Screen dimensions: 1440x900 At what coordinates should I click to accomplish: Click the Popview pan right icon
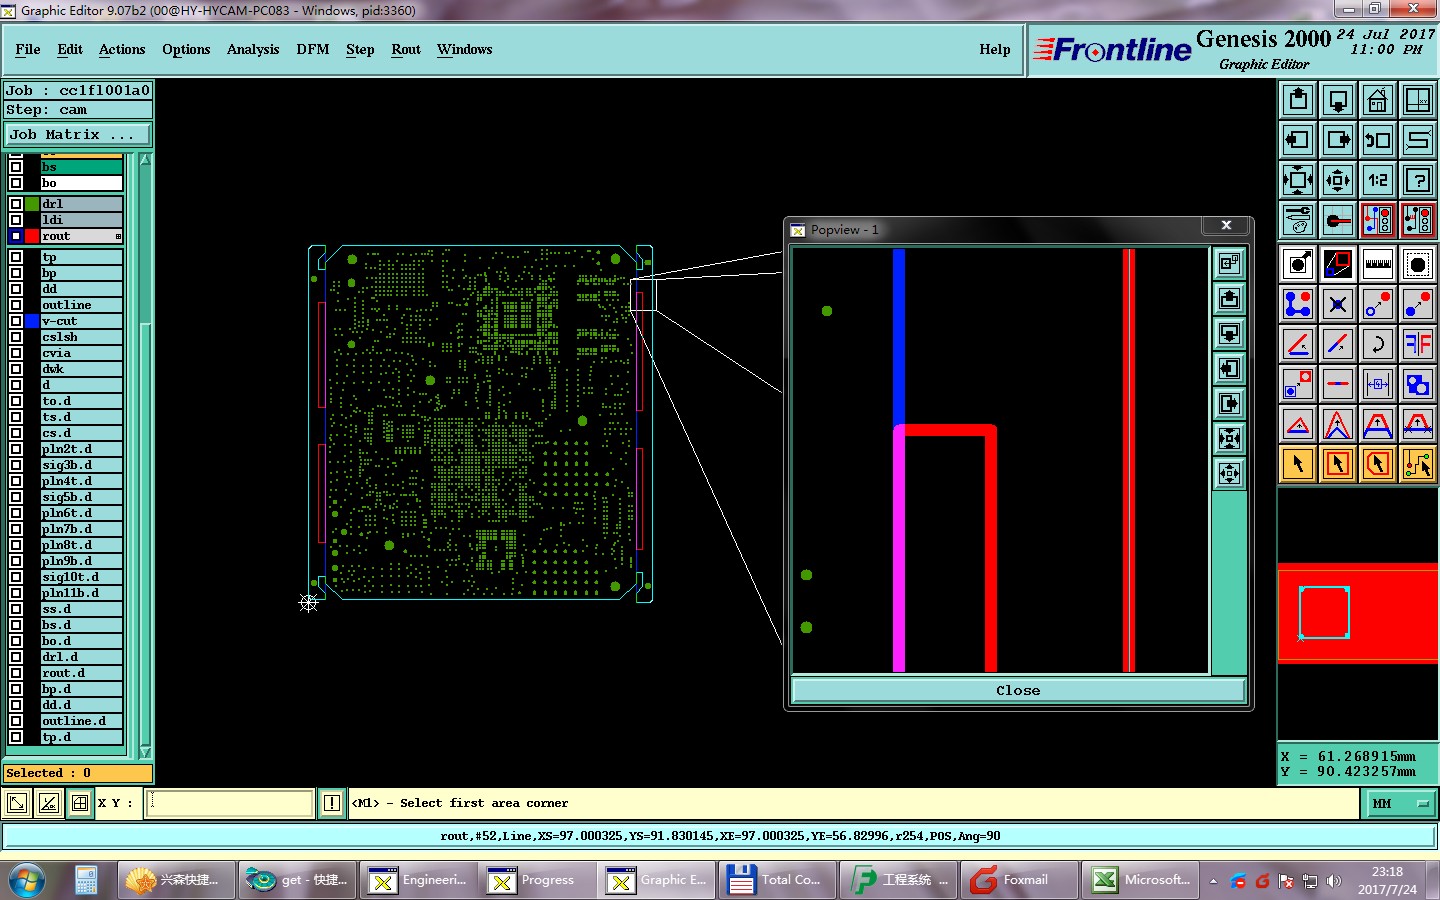point(1229,404)
